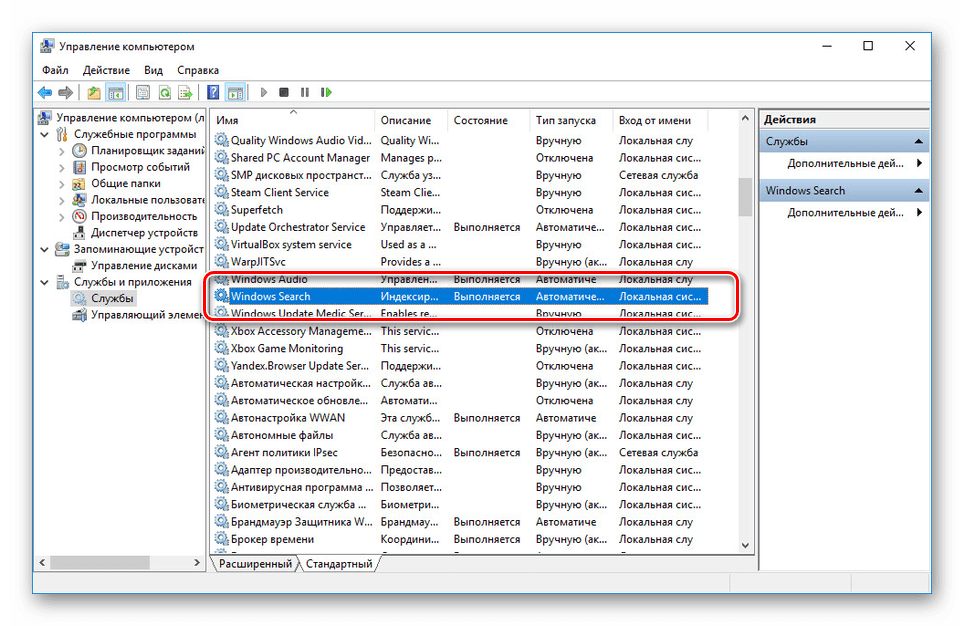964x626 pixels.
Task: Expand the Планировщик заданий tree node
Action: click(x=62, y=151)
